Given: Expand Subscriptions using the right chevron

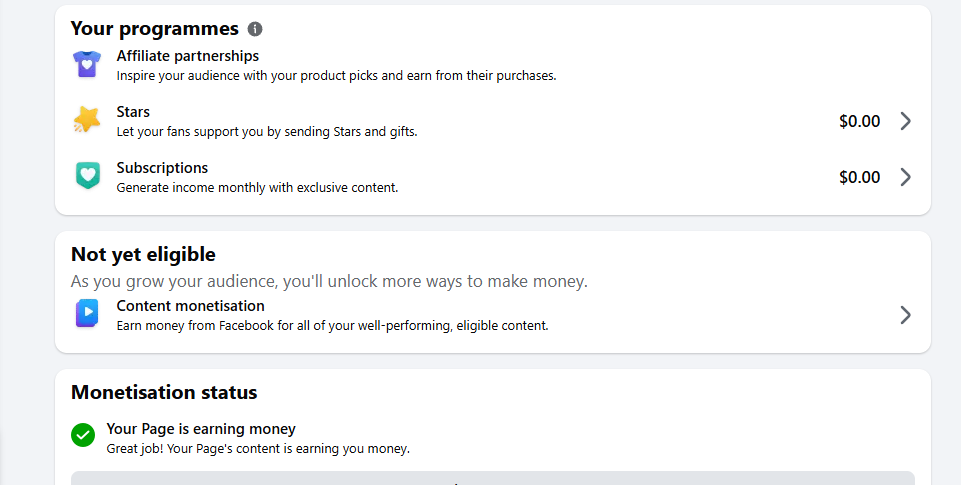Looking at the screenshot, I should tap(905, 177).
